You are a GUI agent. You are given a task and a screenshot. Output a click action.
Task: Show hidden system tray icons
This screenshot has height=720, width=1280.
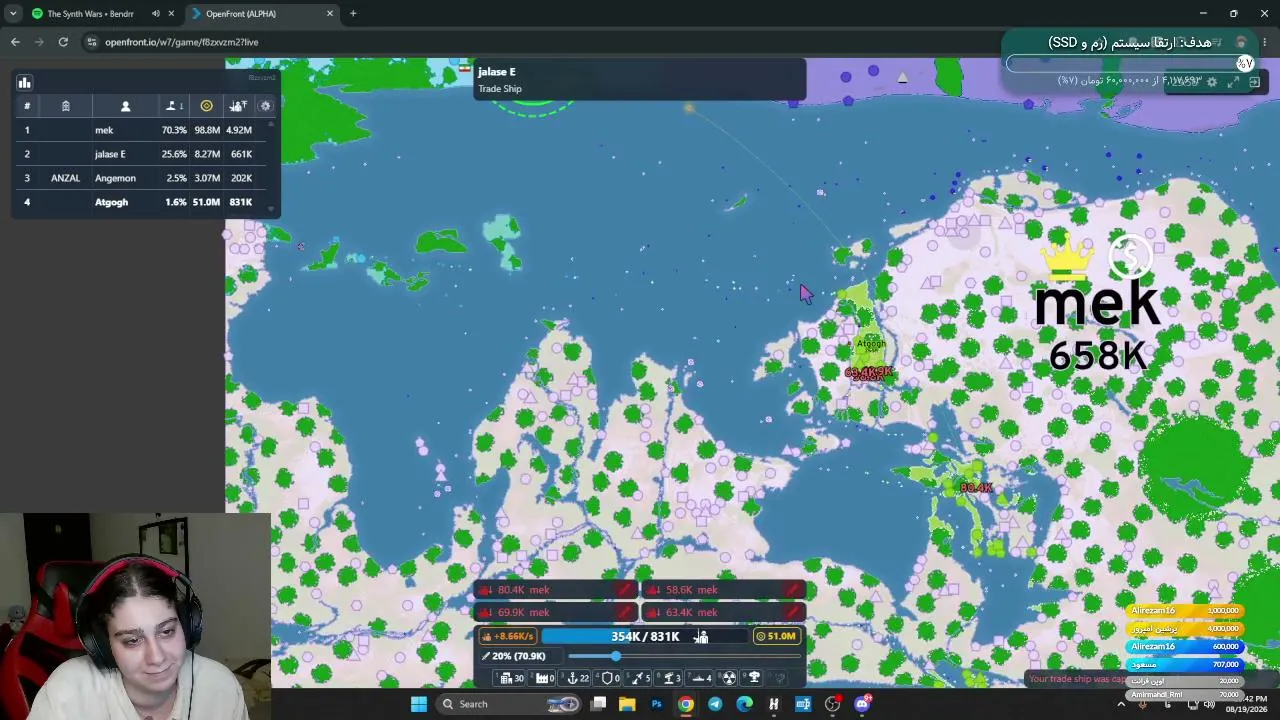click(x=1121, y=704)
